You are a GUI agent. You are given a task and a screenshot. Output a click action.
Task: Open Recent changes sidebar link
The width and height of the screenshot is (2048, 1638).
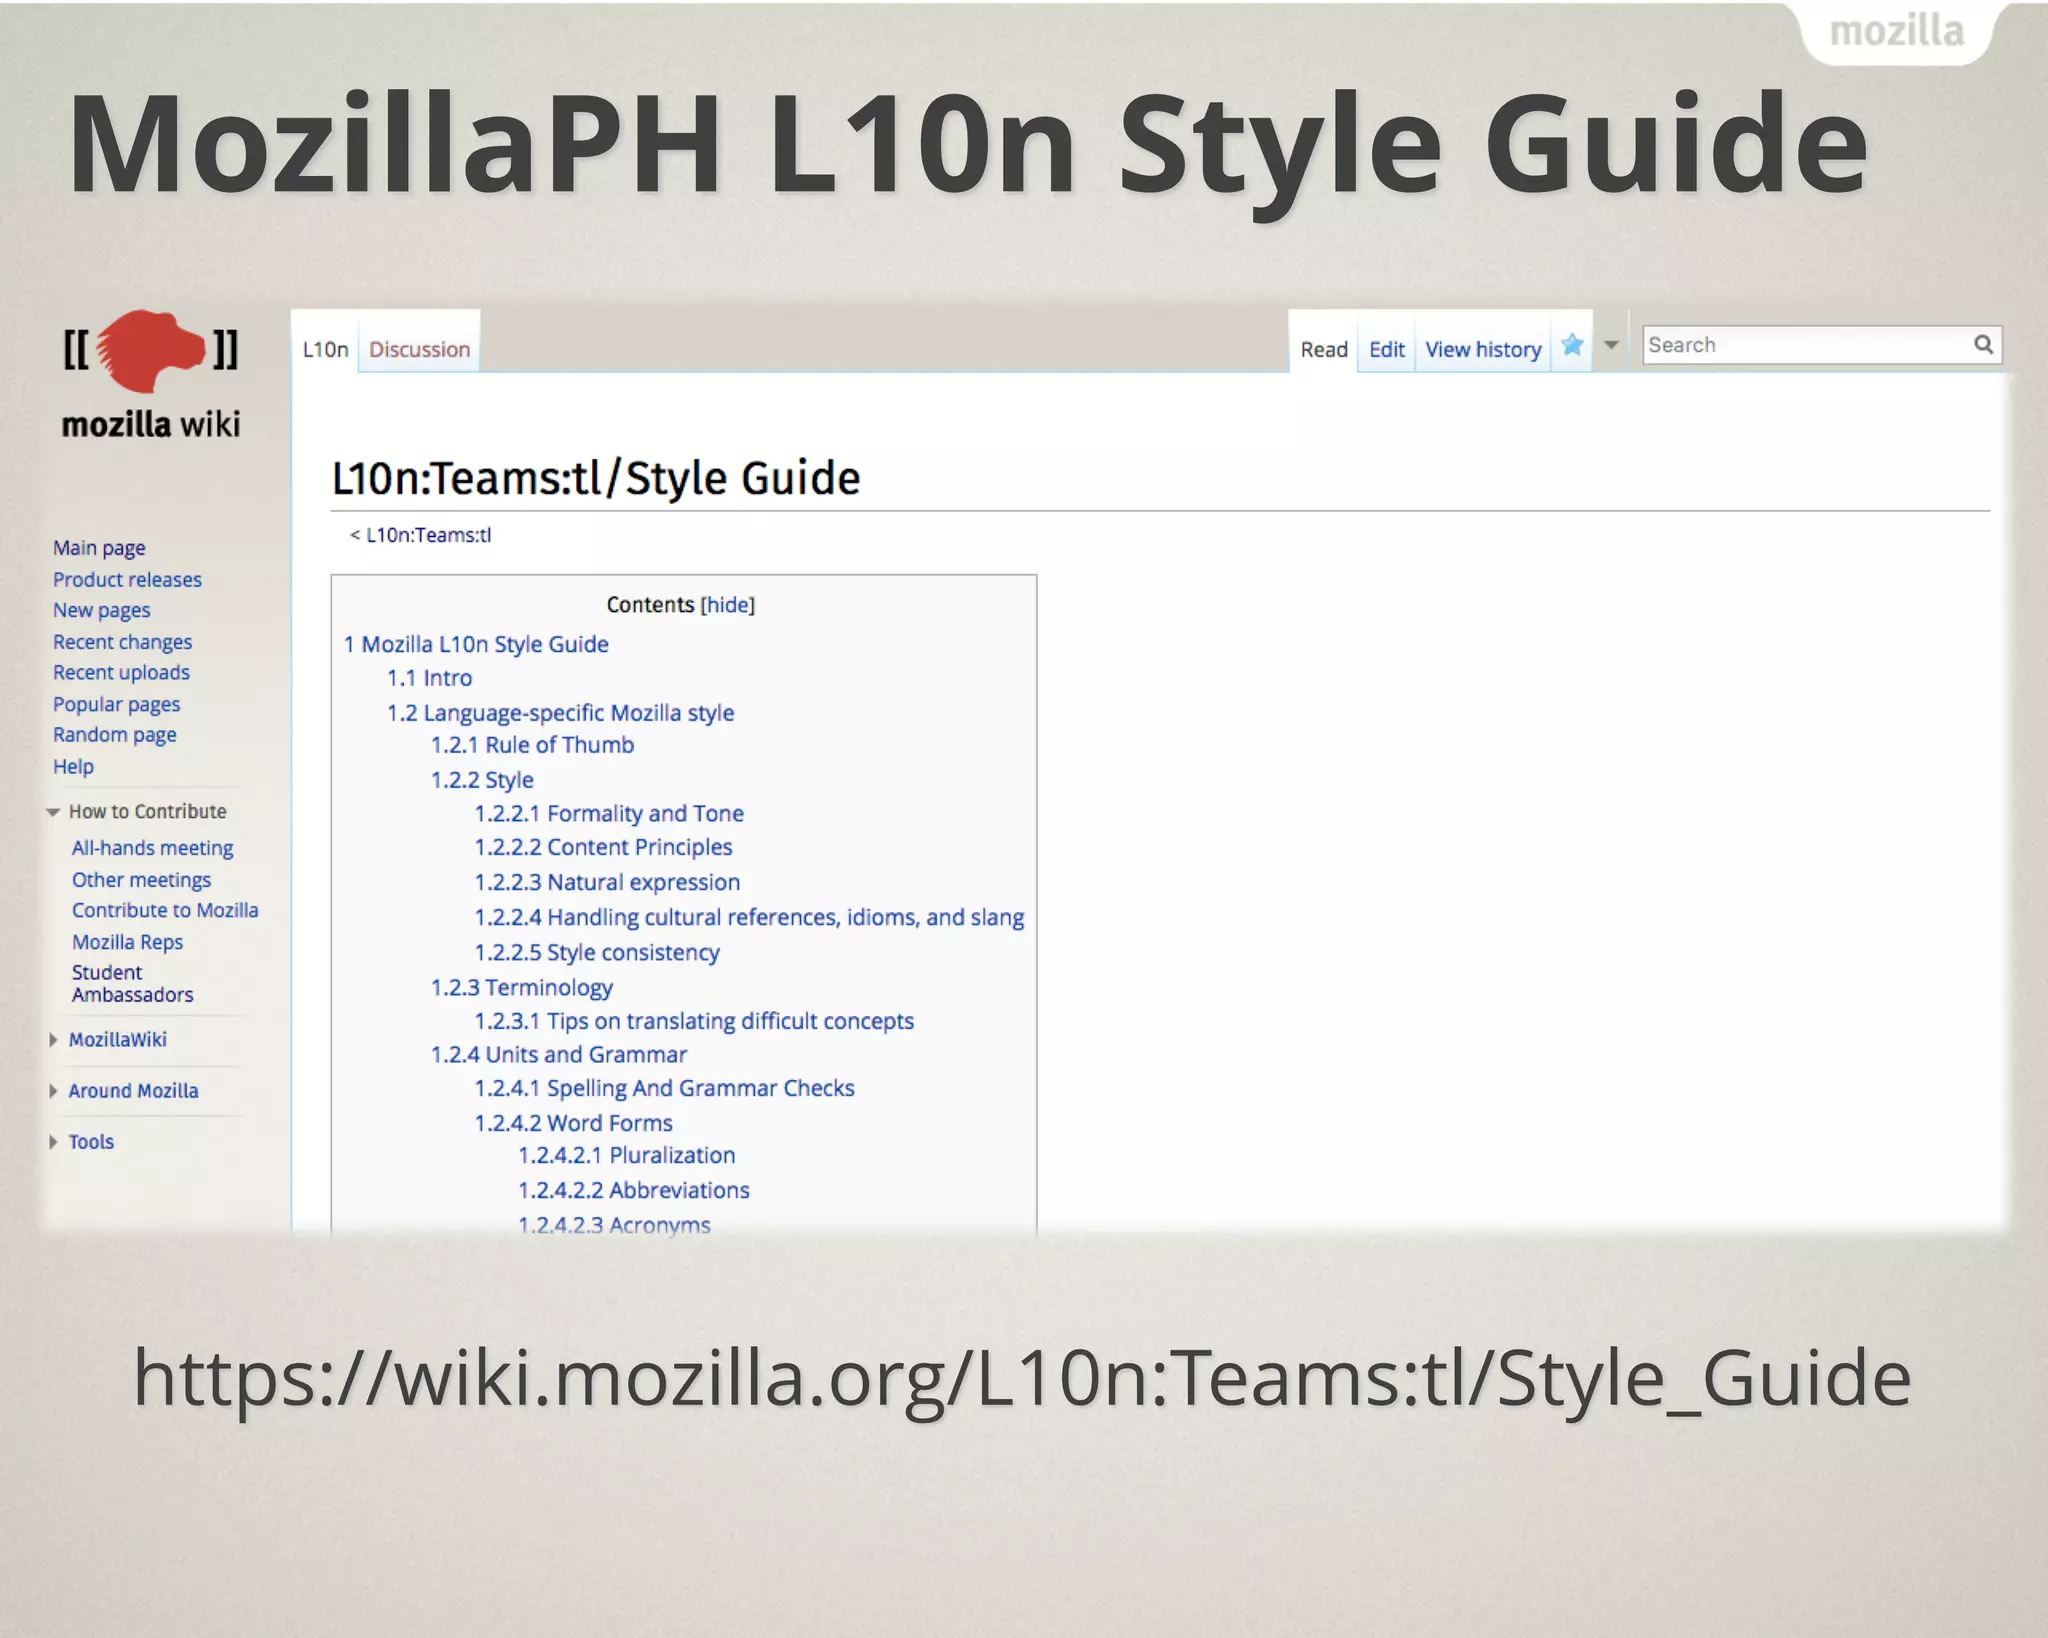point(122,642)
